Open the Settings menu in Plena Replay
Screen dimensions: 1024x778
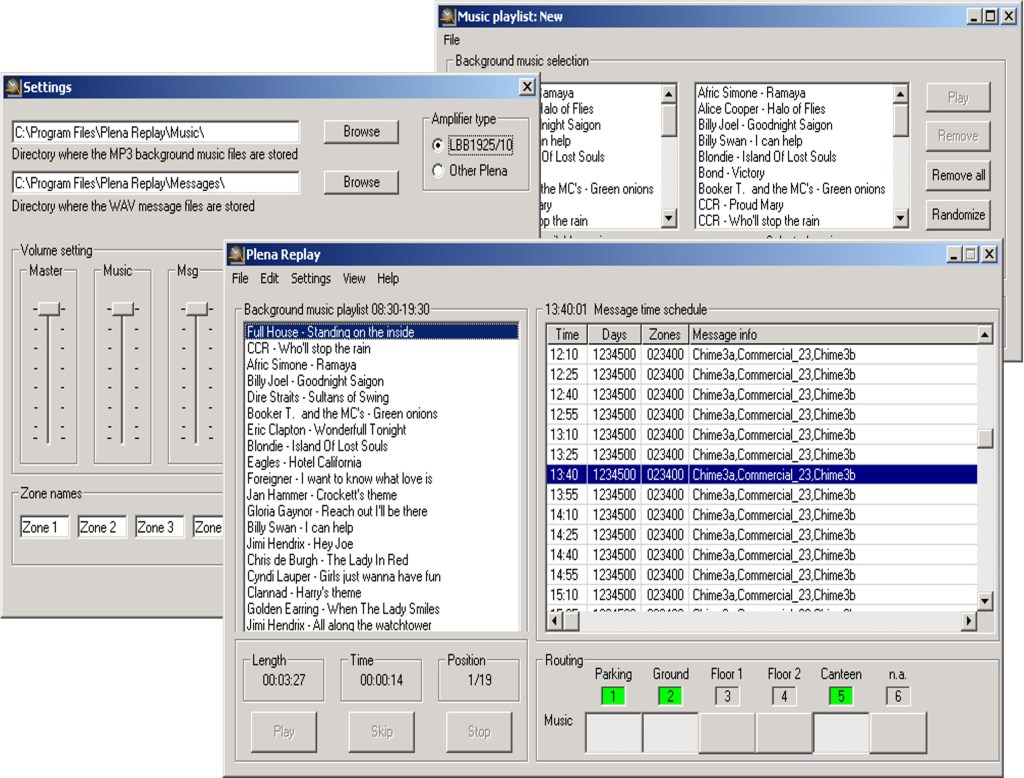[310, 279]
